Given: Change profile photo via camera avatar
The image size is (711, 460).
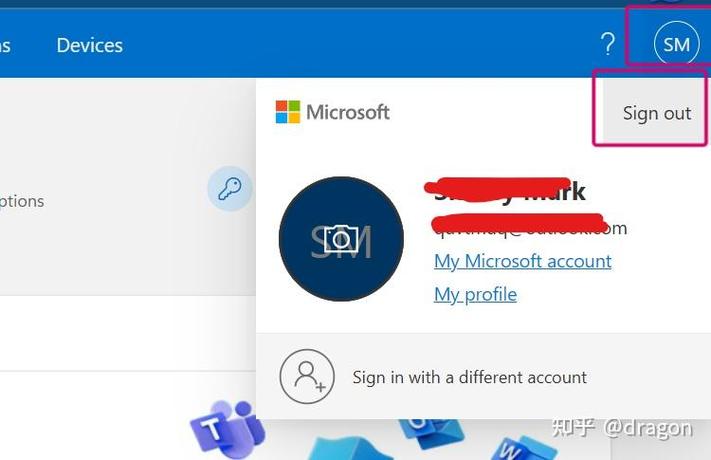Looking at the screenshot, I should tap(341, 239).
